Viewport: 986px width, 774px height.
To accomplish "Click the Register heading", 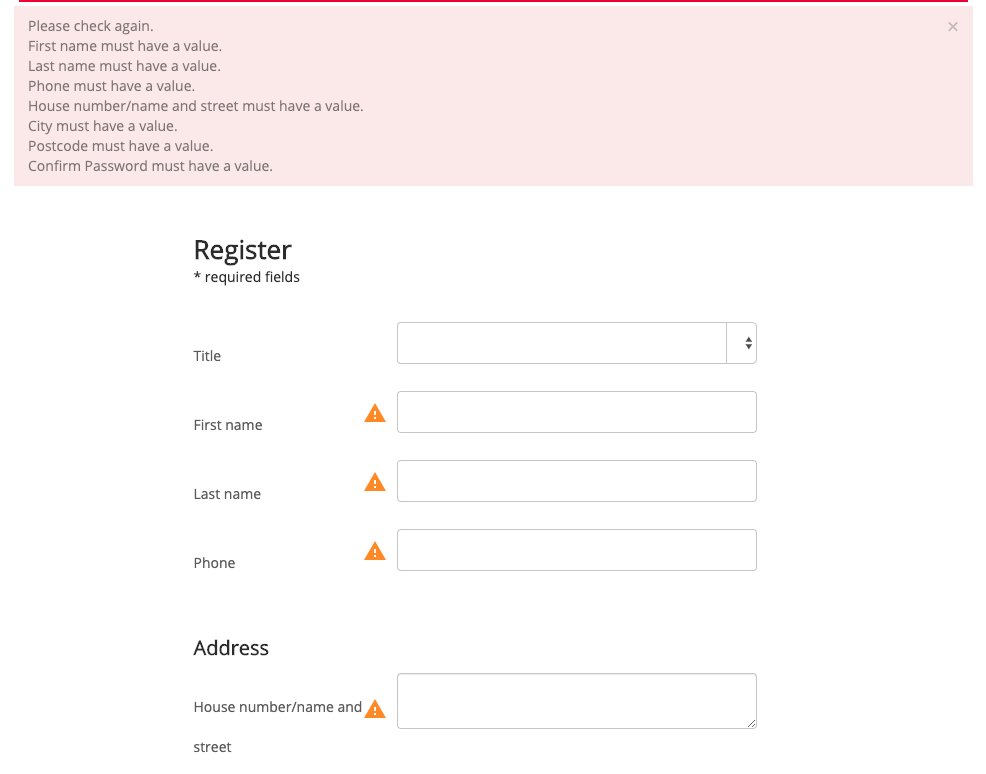I will (x=242, y=250).
